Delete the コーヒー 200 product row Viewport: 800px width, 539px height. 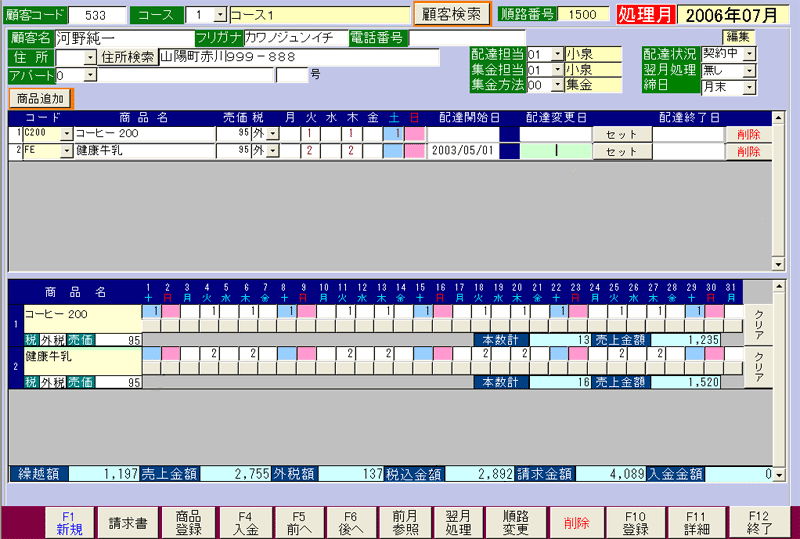point(748,134)
